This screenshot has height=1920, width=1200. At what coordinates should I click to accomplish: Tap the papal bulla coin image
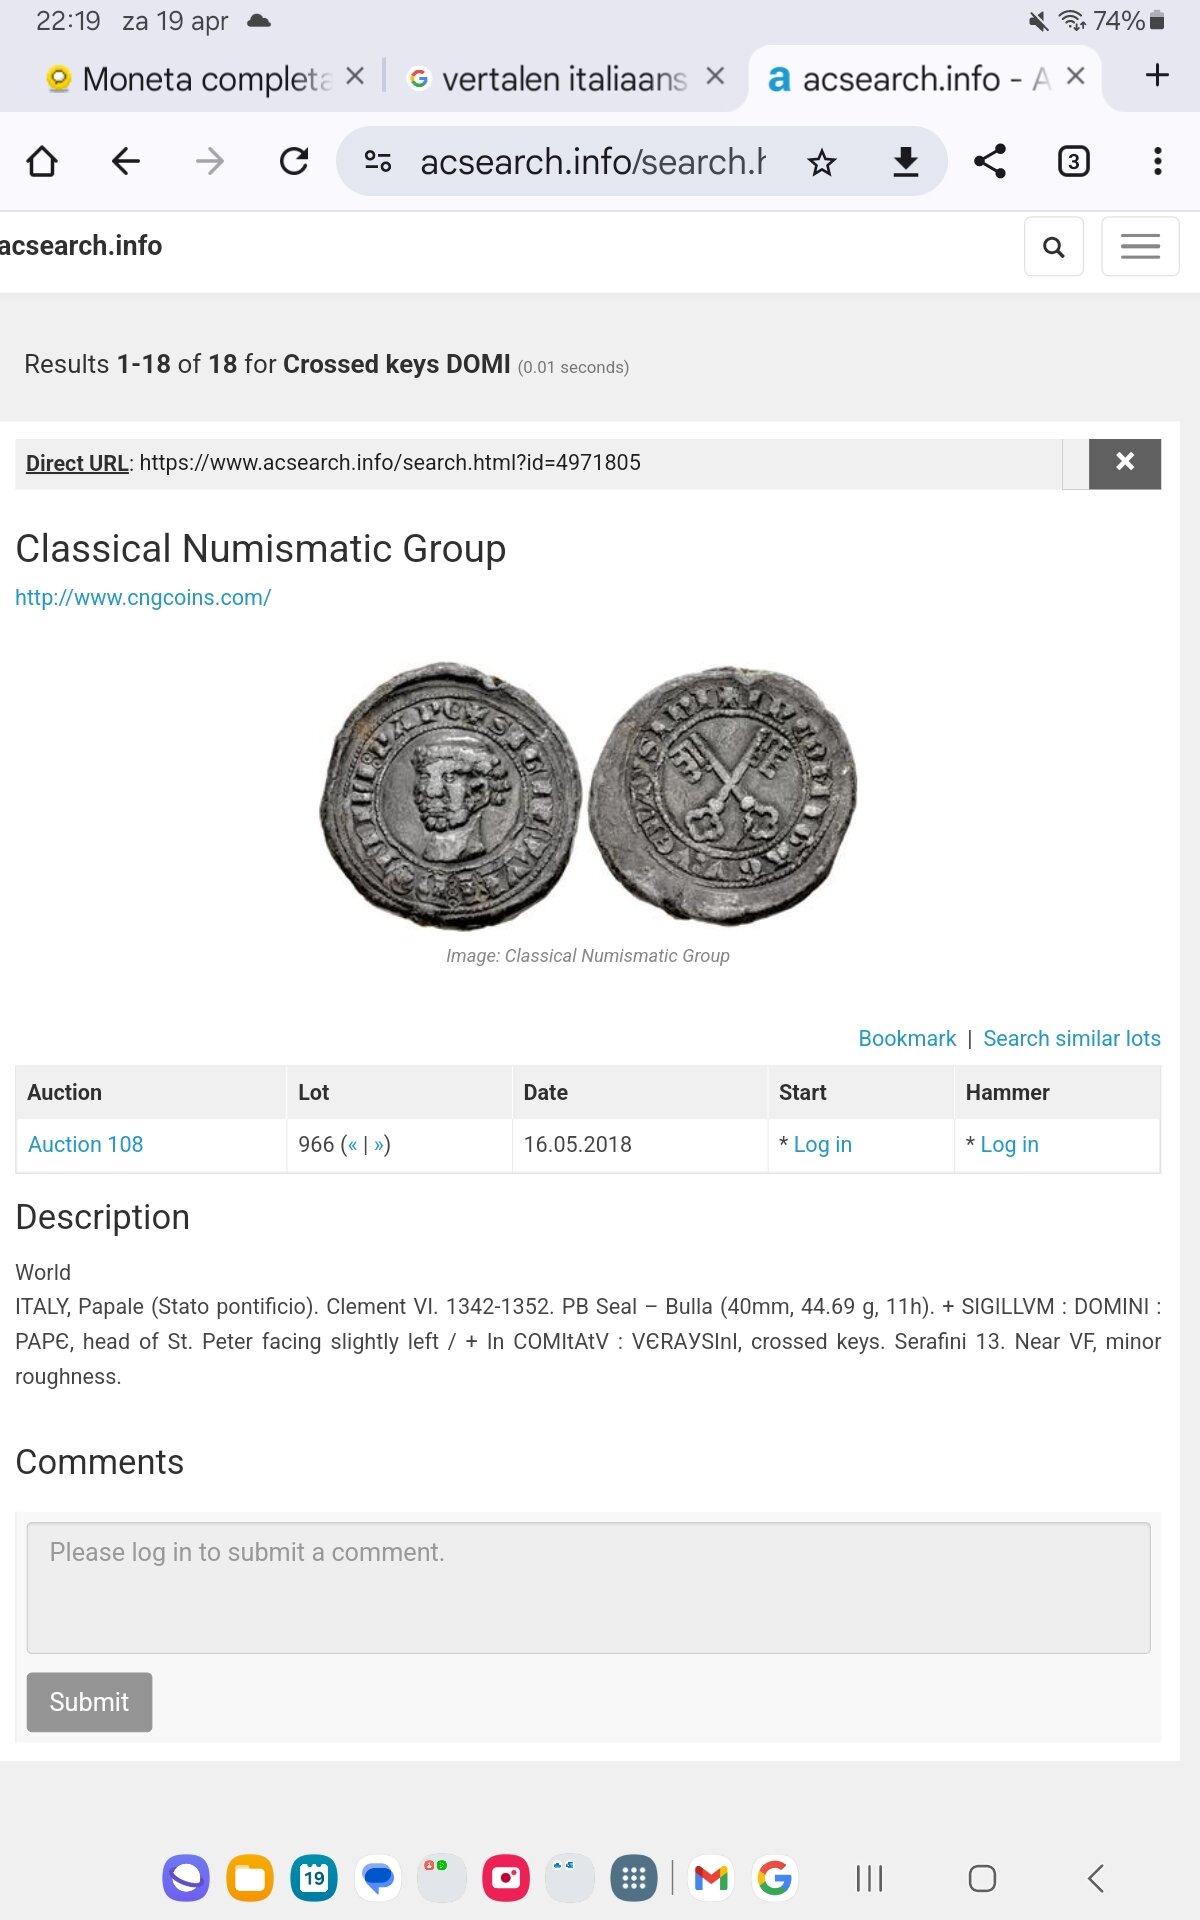click(x=588, y=795)
